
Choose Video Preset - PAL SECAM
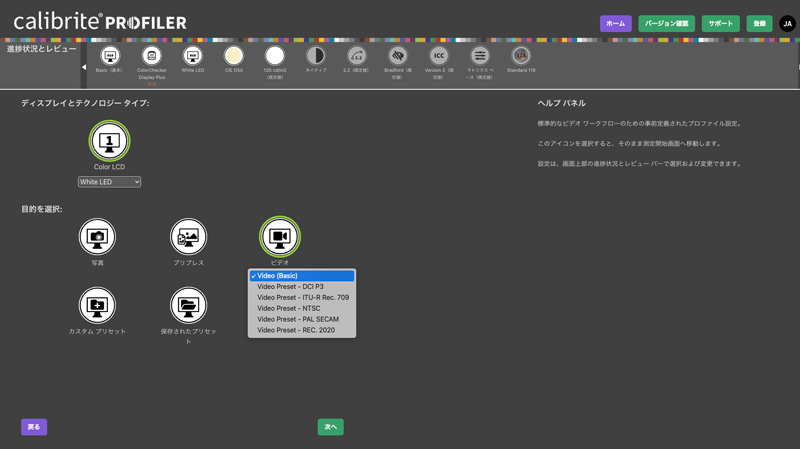pyautogui.click(x=302, y=319)
